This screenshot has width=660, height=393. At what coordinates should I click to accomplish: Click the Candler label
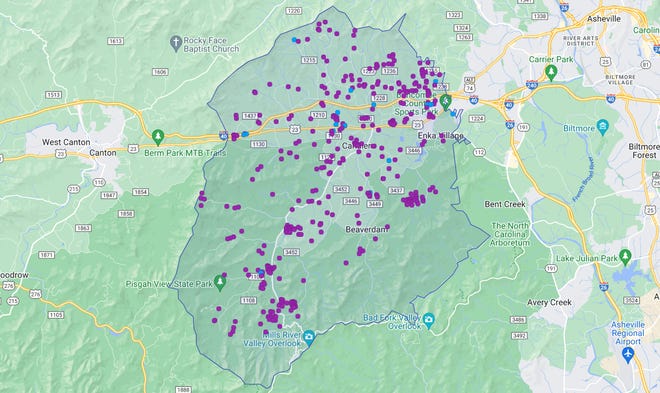(x=356, y=146)
